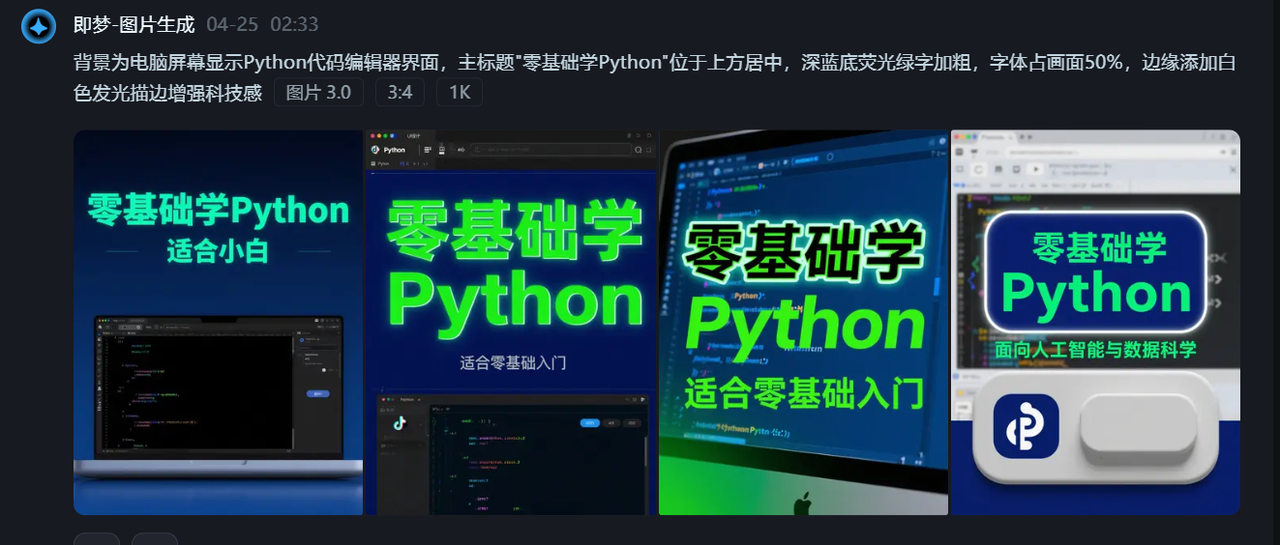Click the blue app logo in the fourth image

1026,427
